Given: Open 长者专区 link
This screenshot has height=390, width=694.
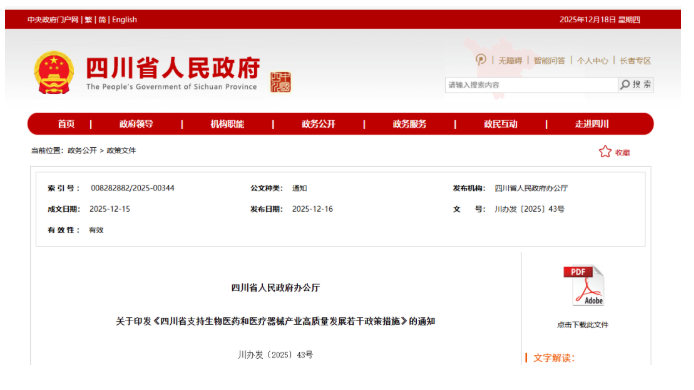Looking at the screenshot, I should pyautogui.click(x=635, y=61).
